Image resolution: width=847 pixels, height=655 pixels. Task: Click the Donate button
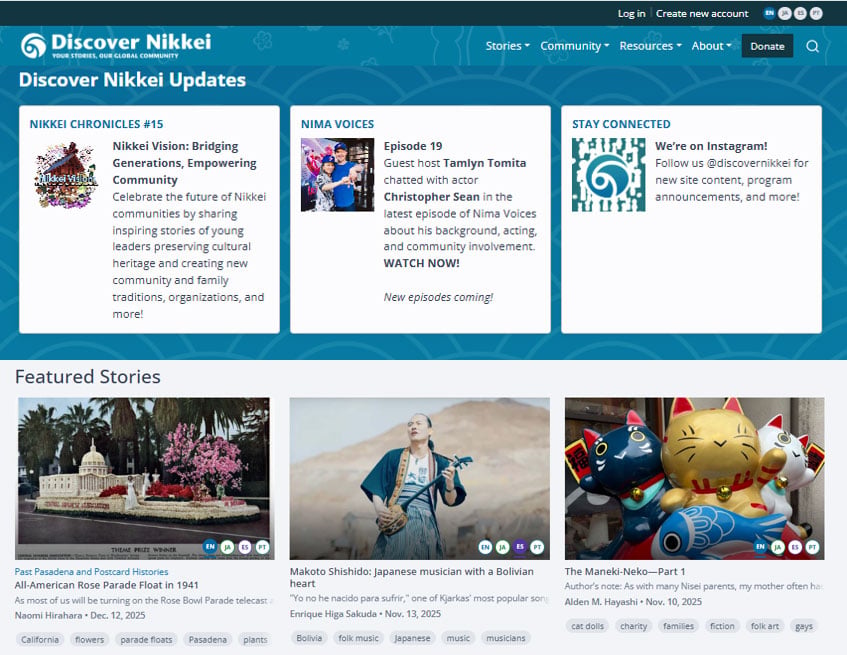(767, 46)
